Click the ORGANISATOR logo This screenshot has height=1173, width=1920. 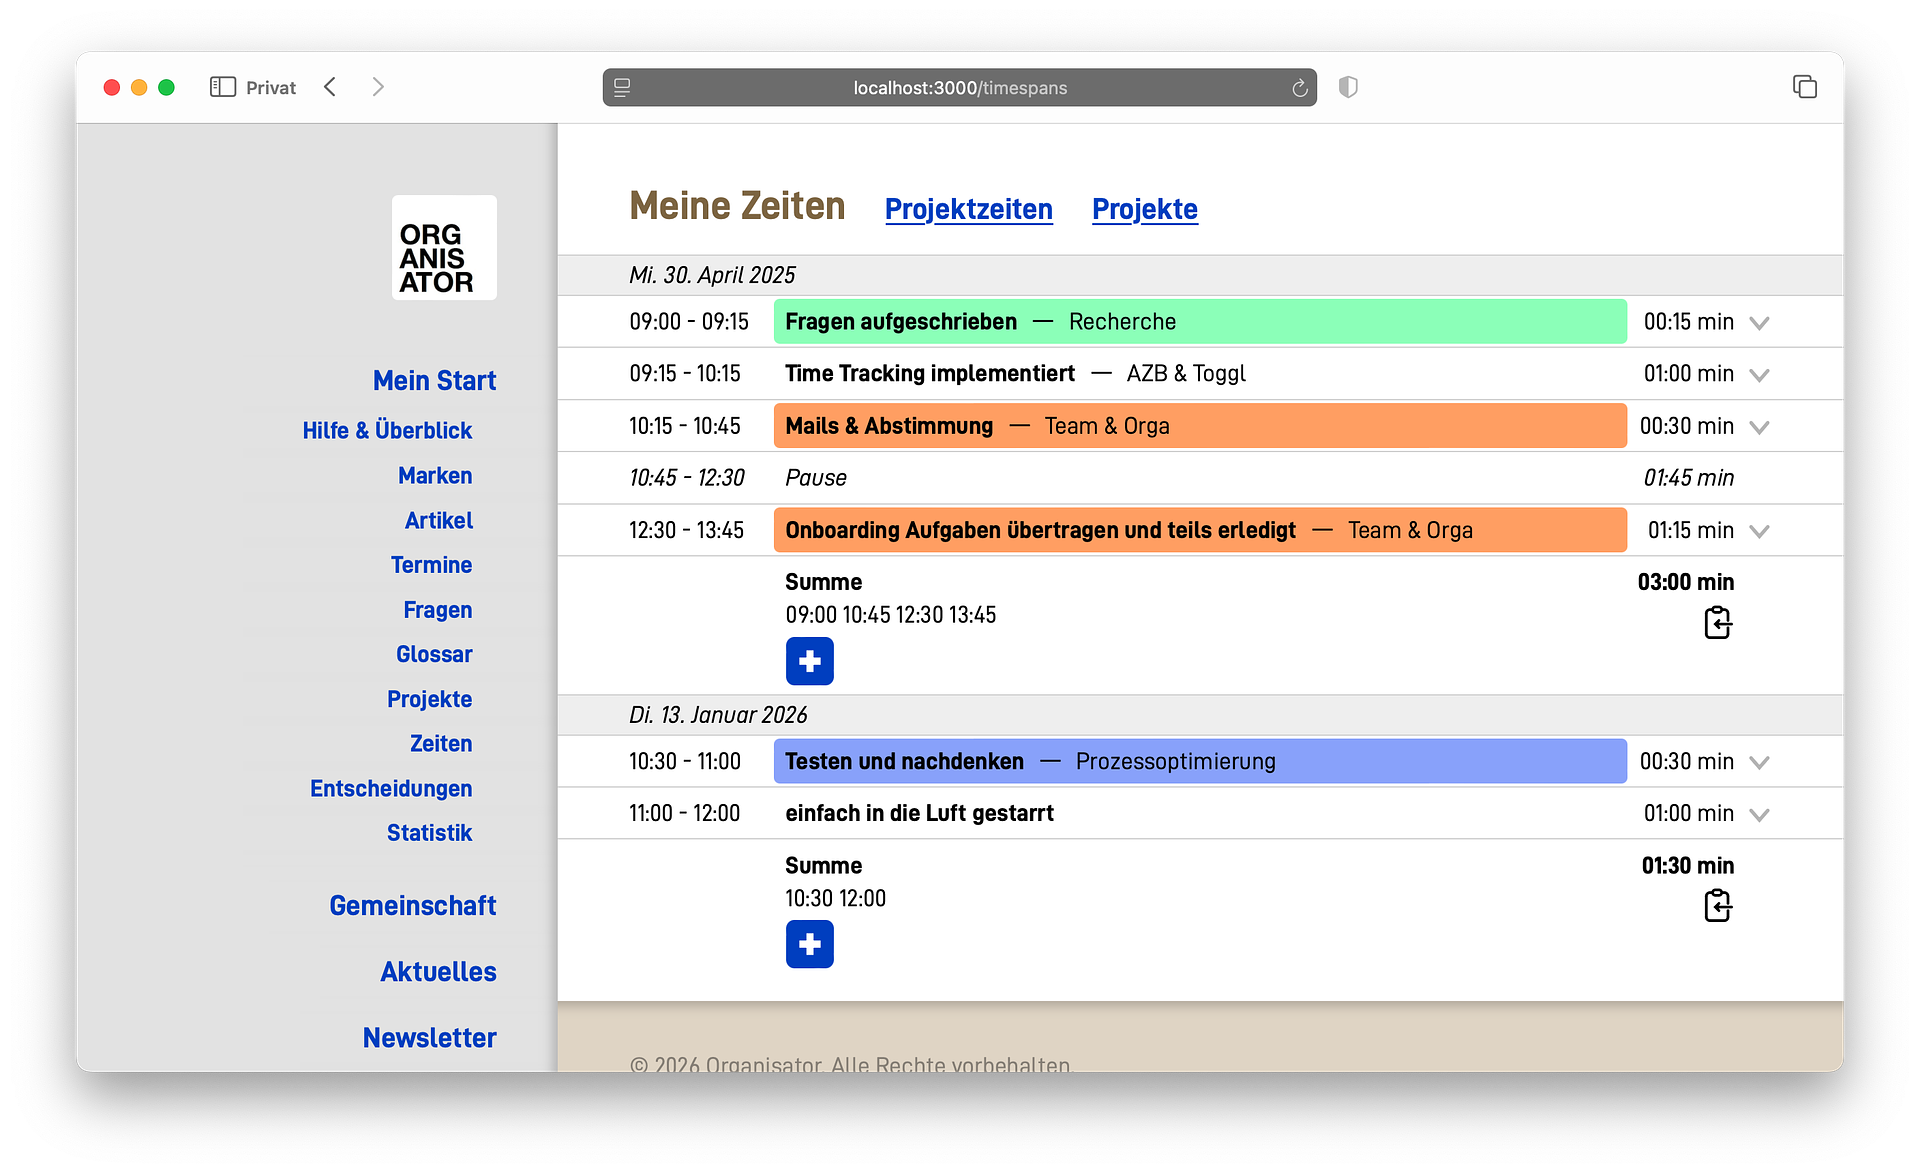444,248
